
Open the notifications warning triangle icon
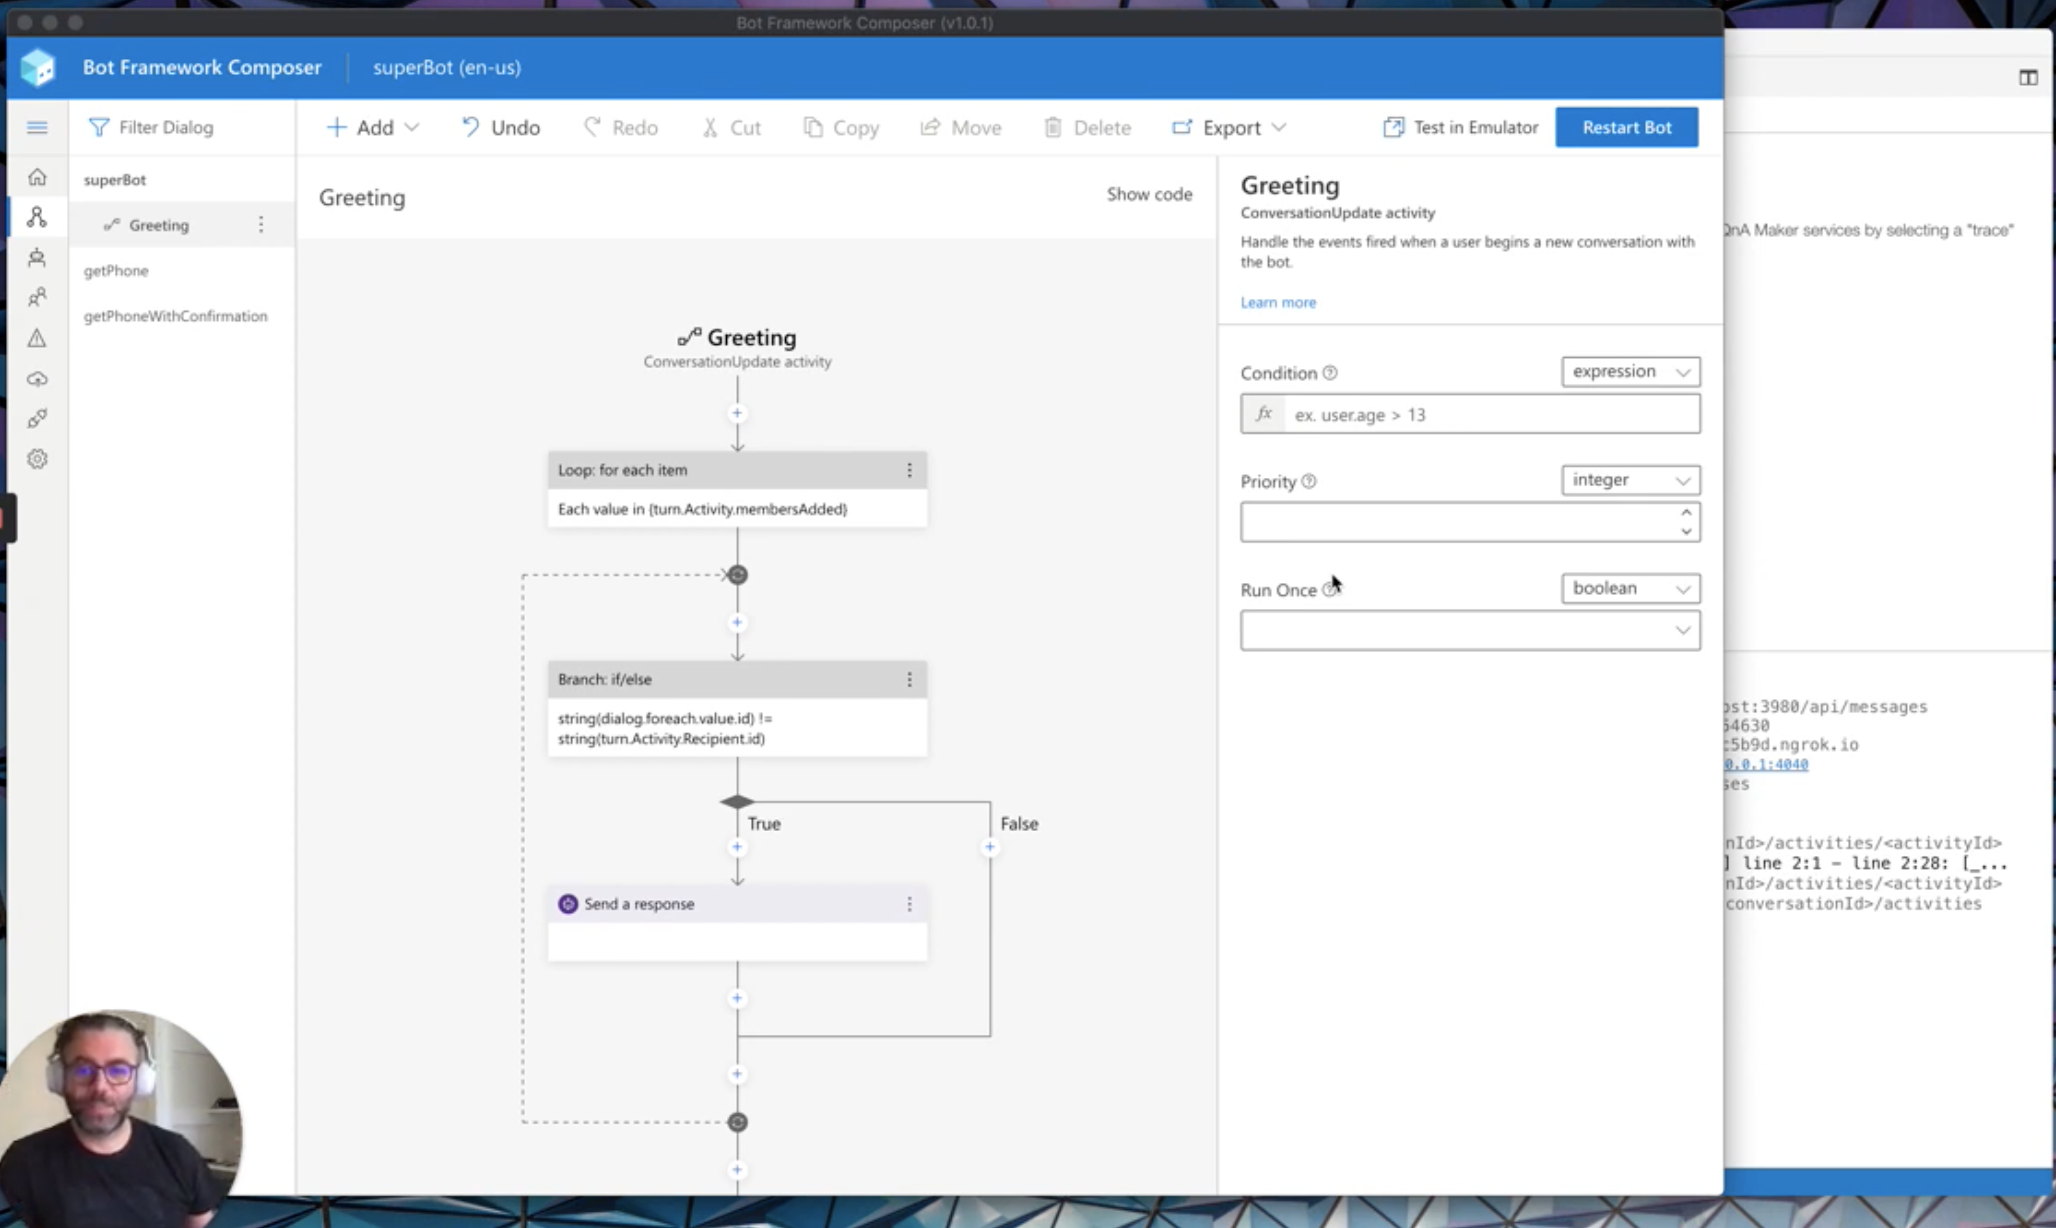[x=37, y=338]
